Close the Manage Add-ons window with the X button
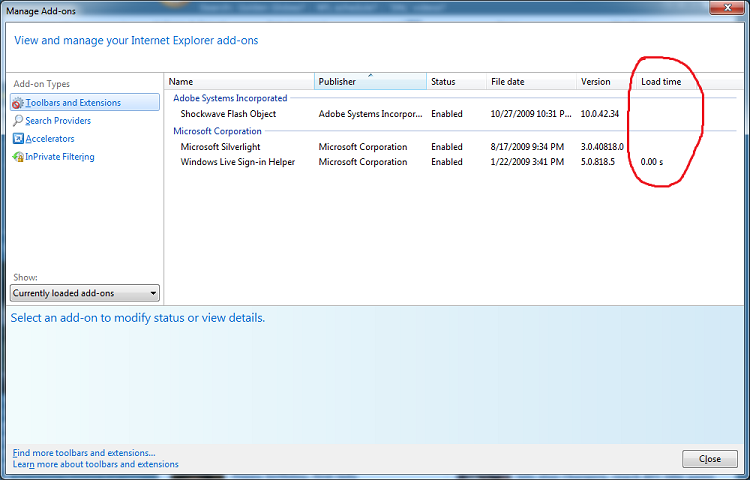Viewport: 756px width, 480px height. coord(727,8)
